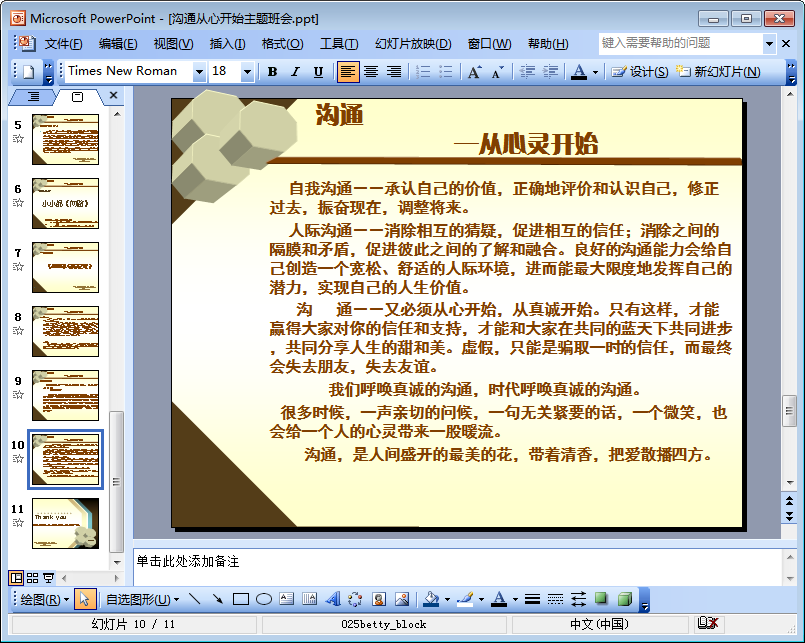Viewport: 805px width, 643px height.
Task: Open the font name dropdown
Action: coord(199,71)
